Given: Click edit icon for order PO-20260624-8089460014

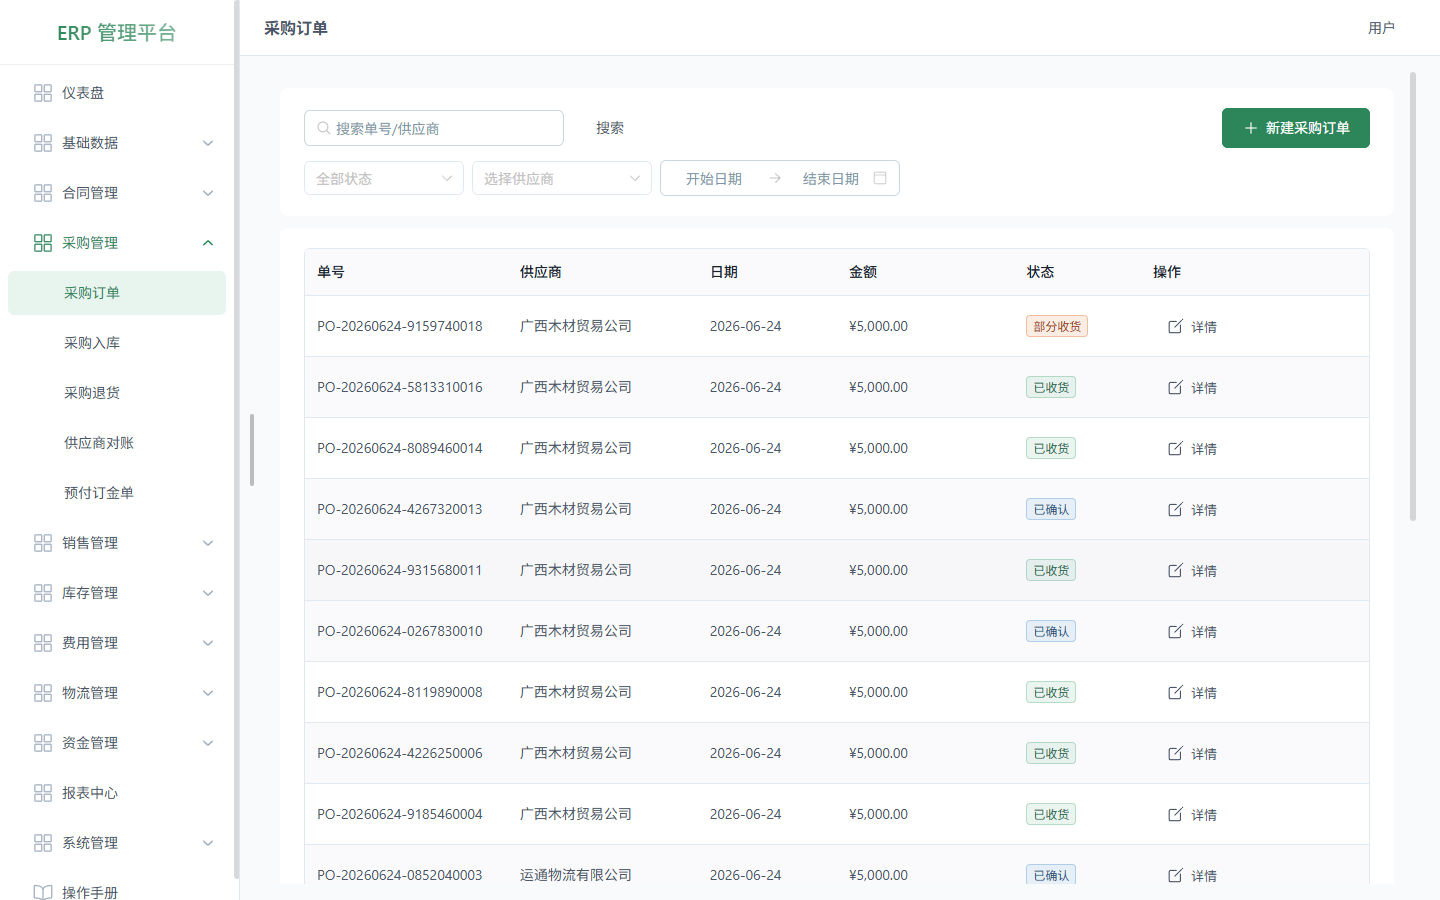Looking at the screenshot, I should (1176, 448).
